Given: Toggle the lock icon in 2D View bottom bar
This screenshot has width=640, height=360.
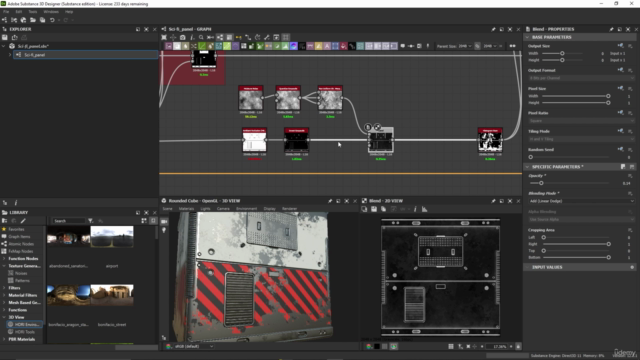Looking at the screenshot, I should pos(518,347).
